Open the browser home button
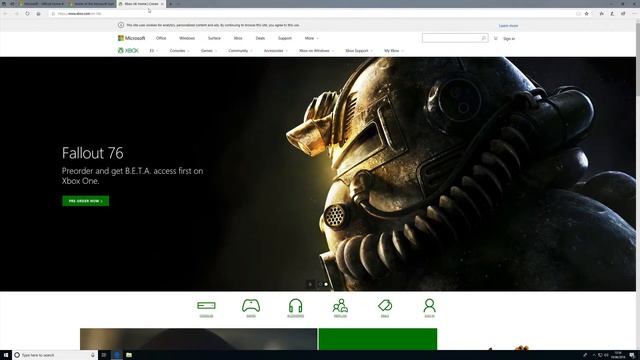This screenshot has width=640, height=360. coord(38,13)
